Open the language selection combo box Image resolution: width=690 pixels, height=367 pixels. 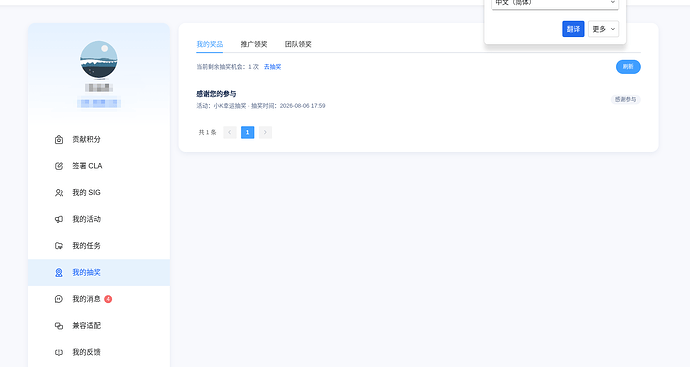tap(555, 4)
